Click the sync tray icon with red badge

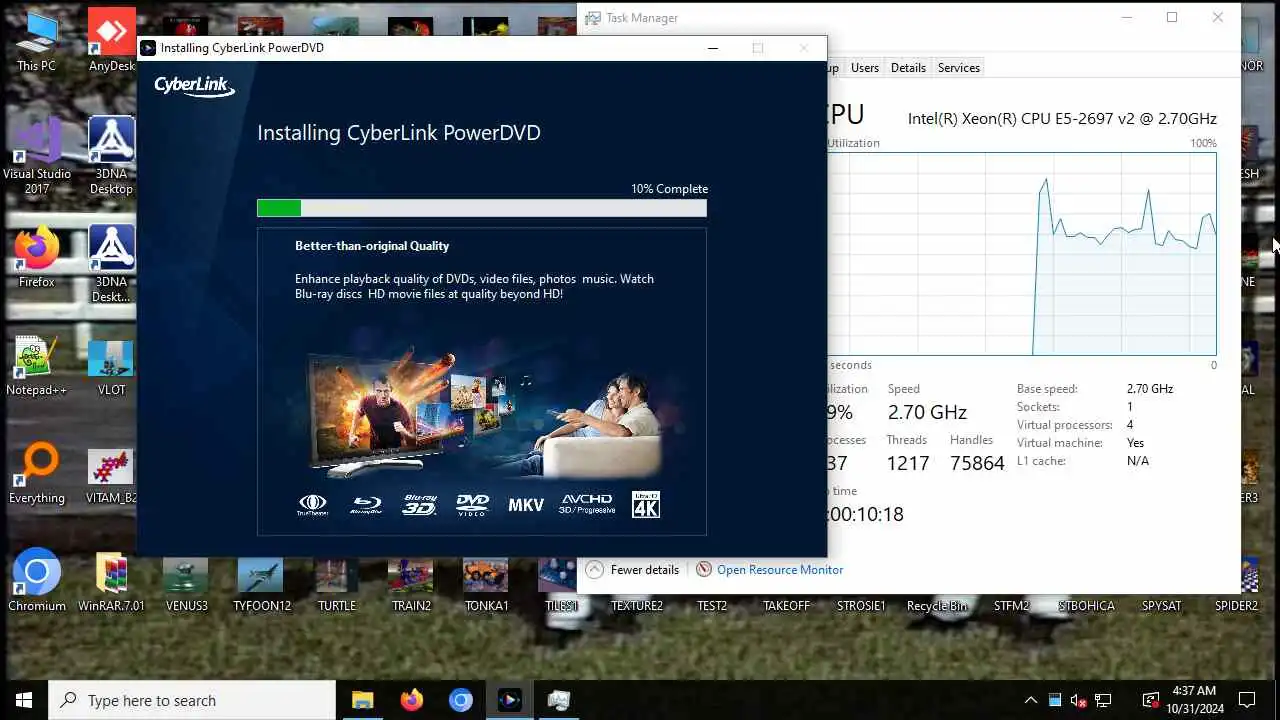pyautogui.click(x=1150, y=700)
